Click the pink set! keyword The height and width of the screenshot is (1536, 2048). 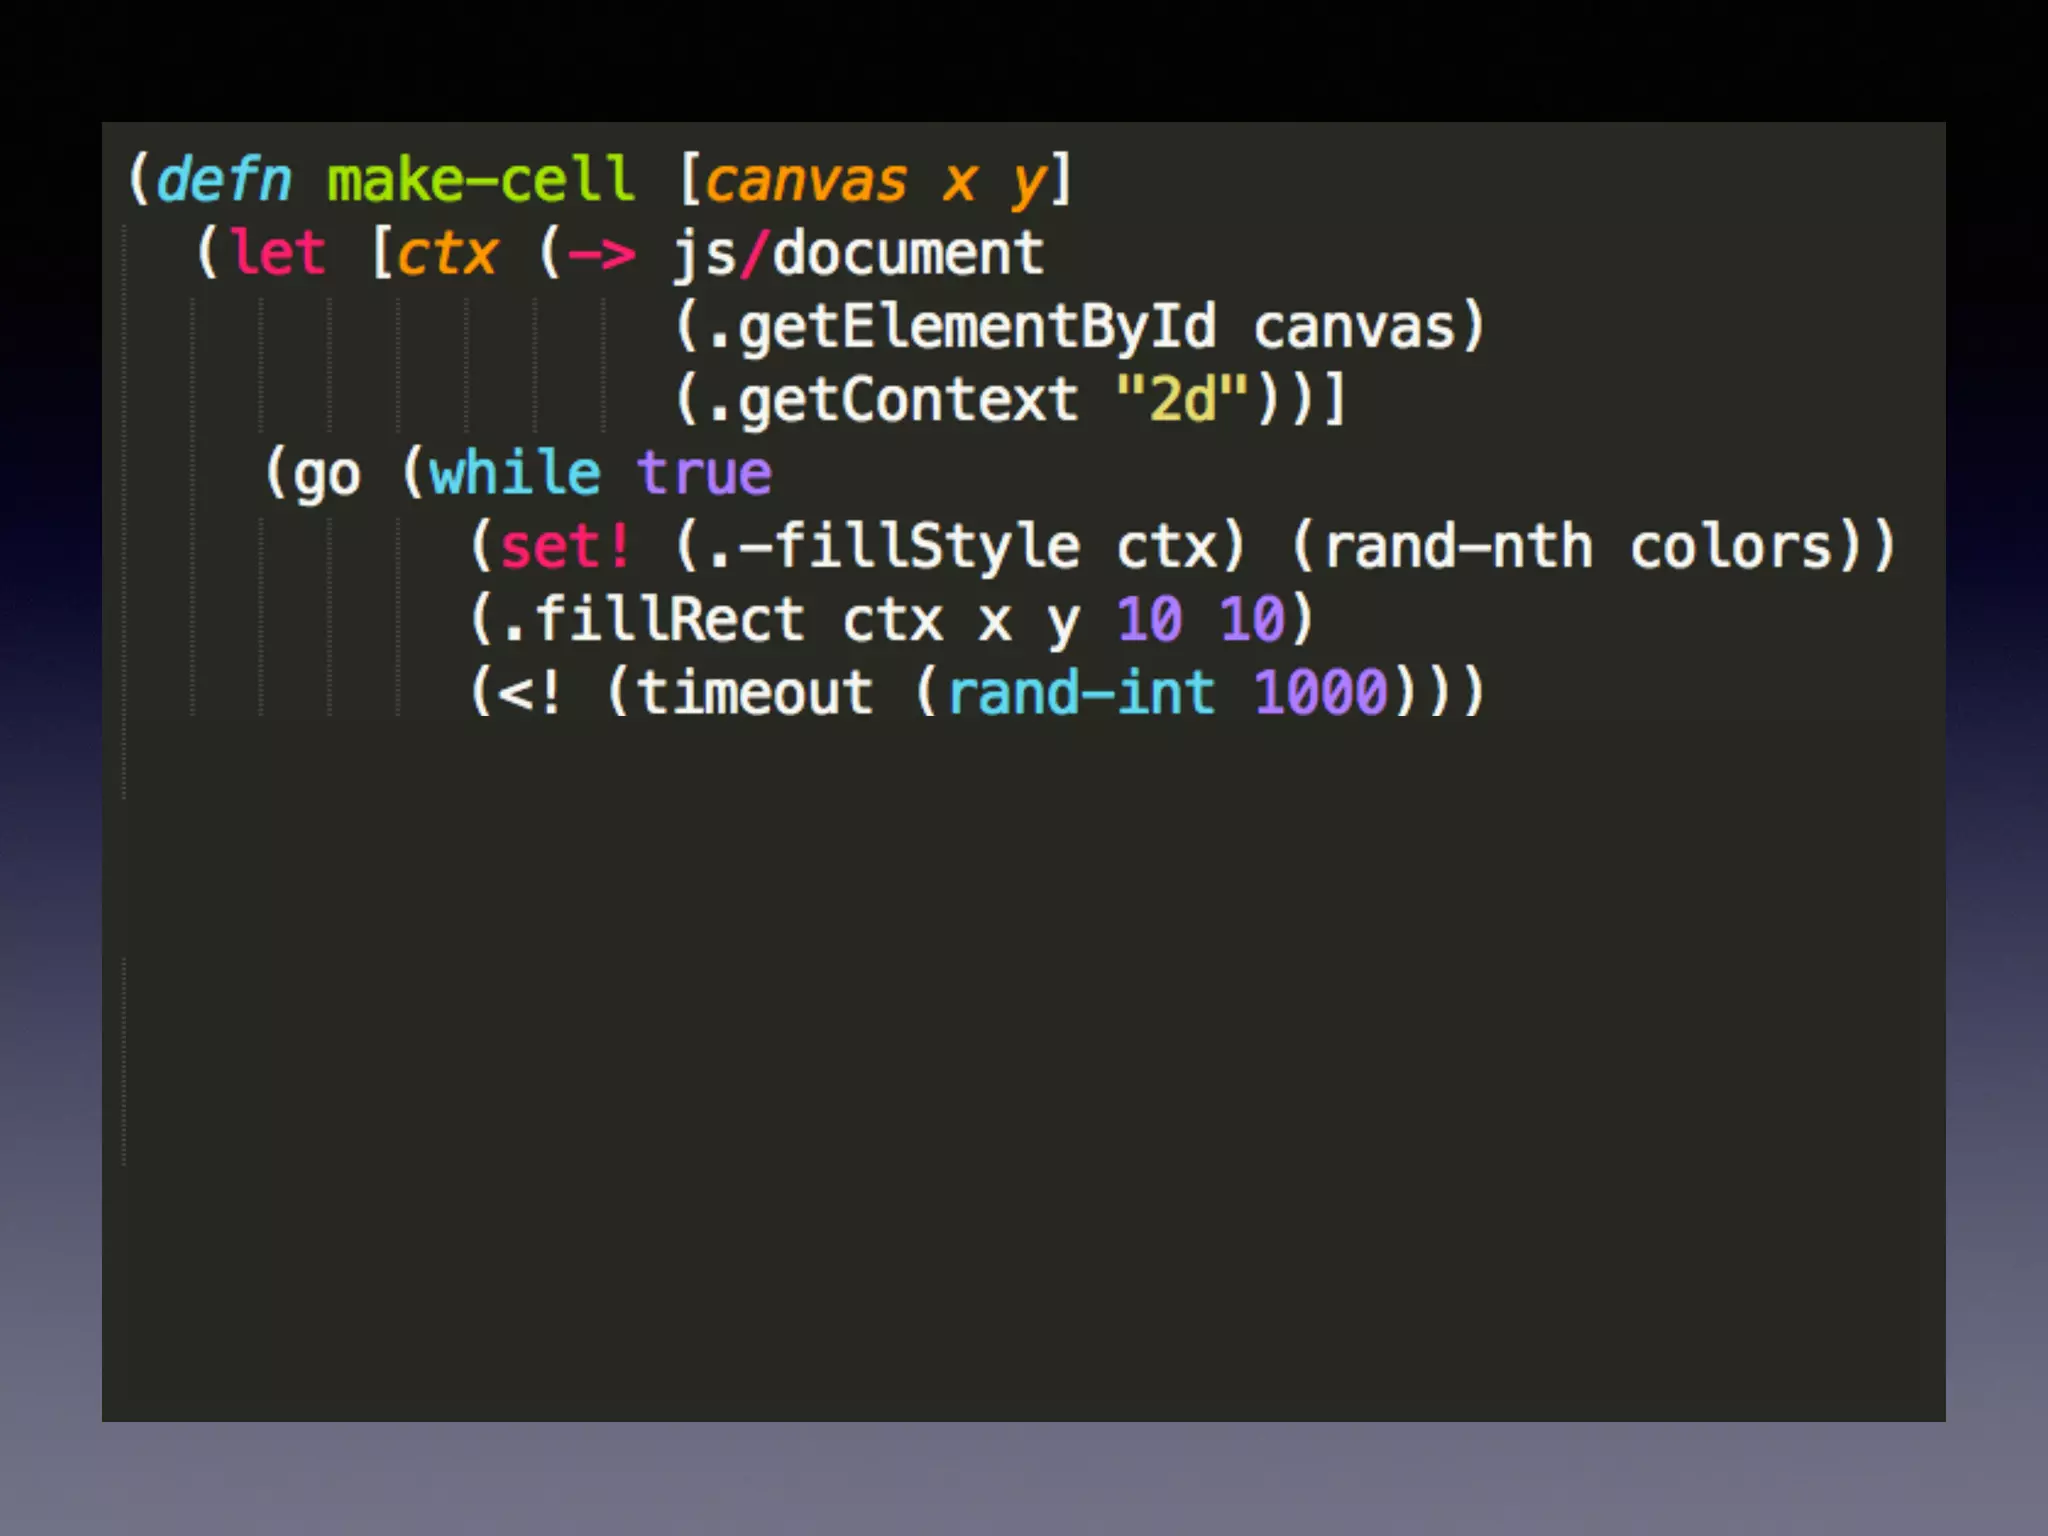pyautogui.click(x=565, y=547)
